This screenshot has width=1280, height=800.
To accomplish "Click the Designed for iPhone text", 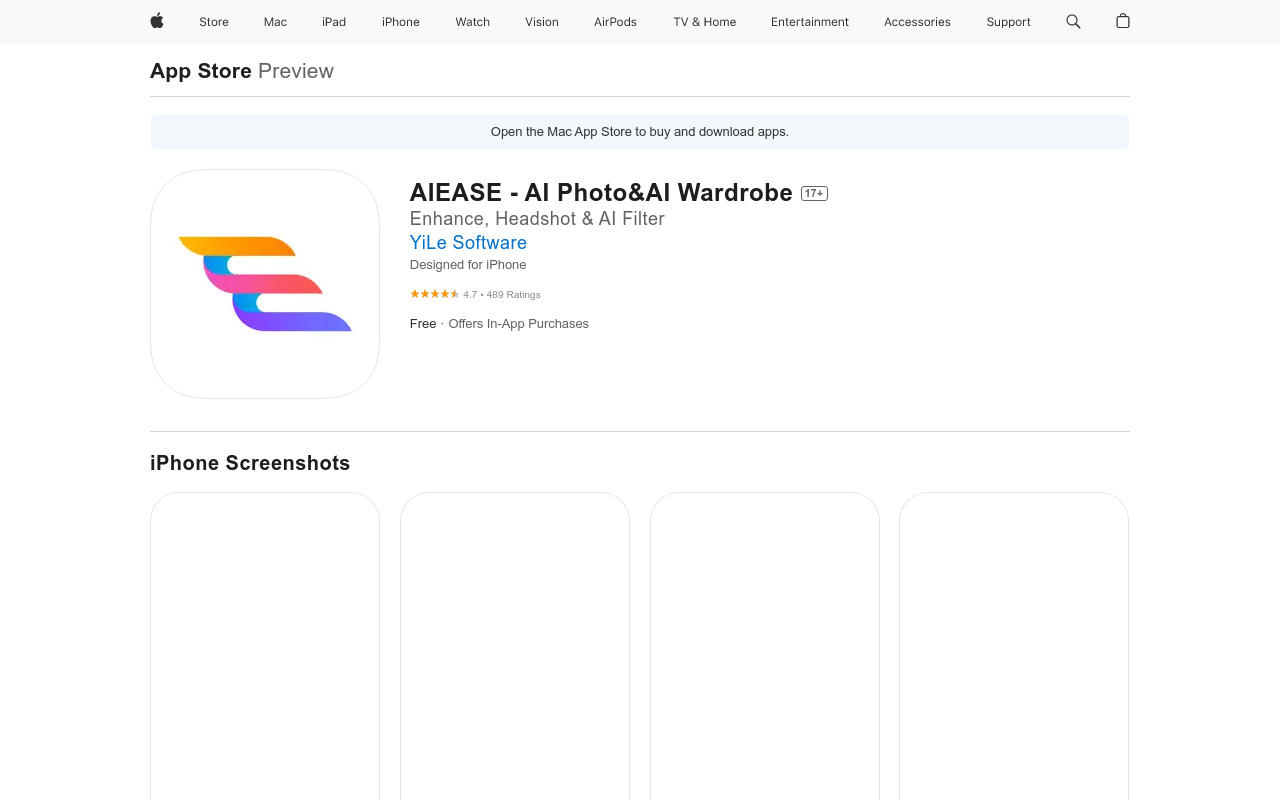I will click(468, 265).
